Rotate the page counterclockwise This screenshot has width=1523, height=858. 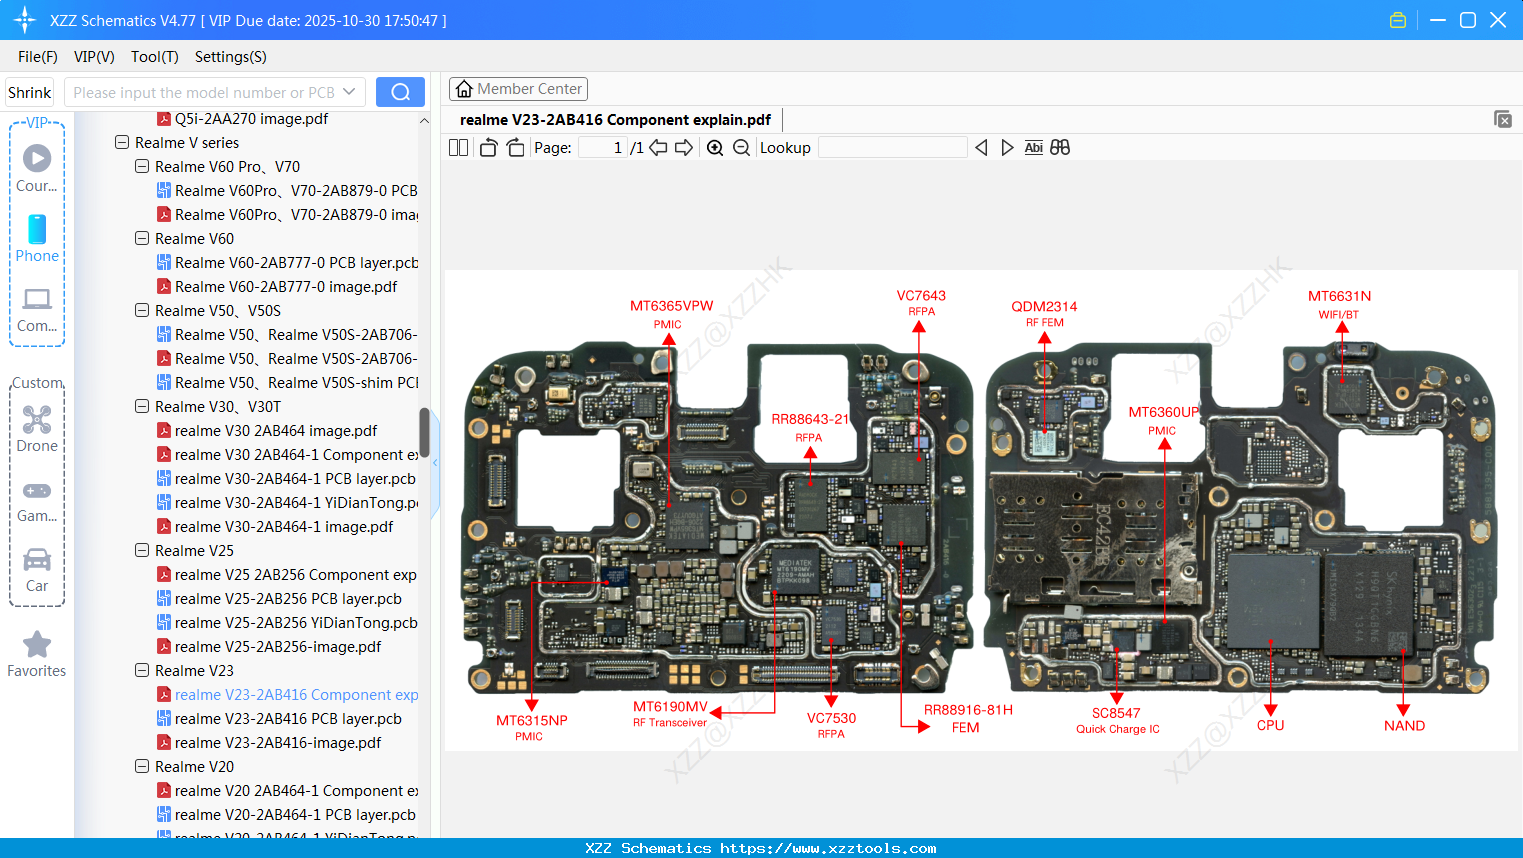pos(488,148)
